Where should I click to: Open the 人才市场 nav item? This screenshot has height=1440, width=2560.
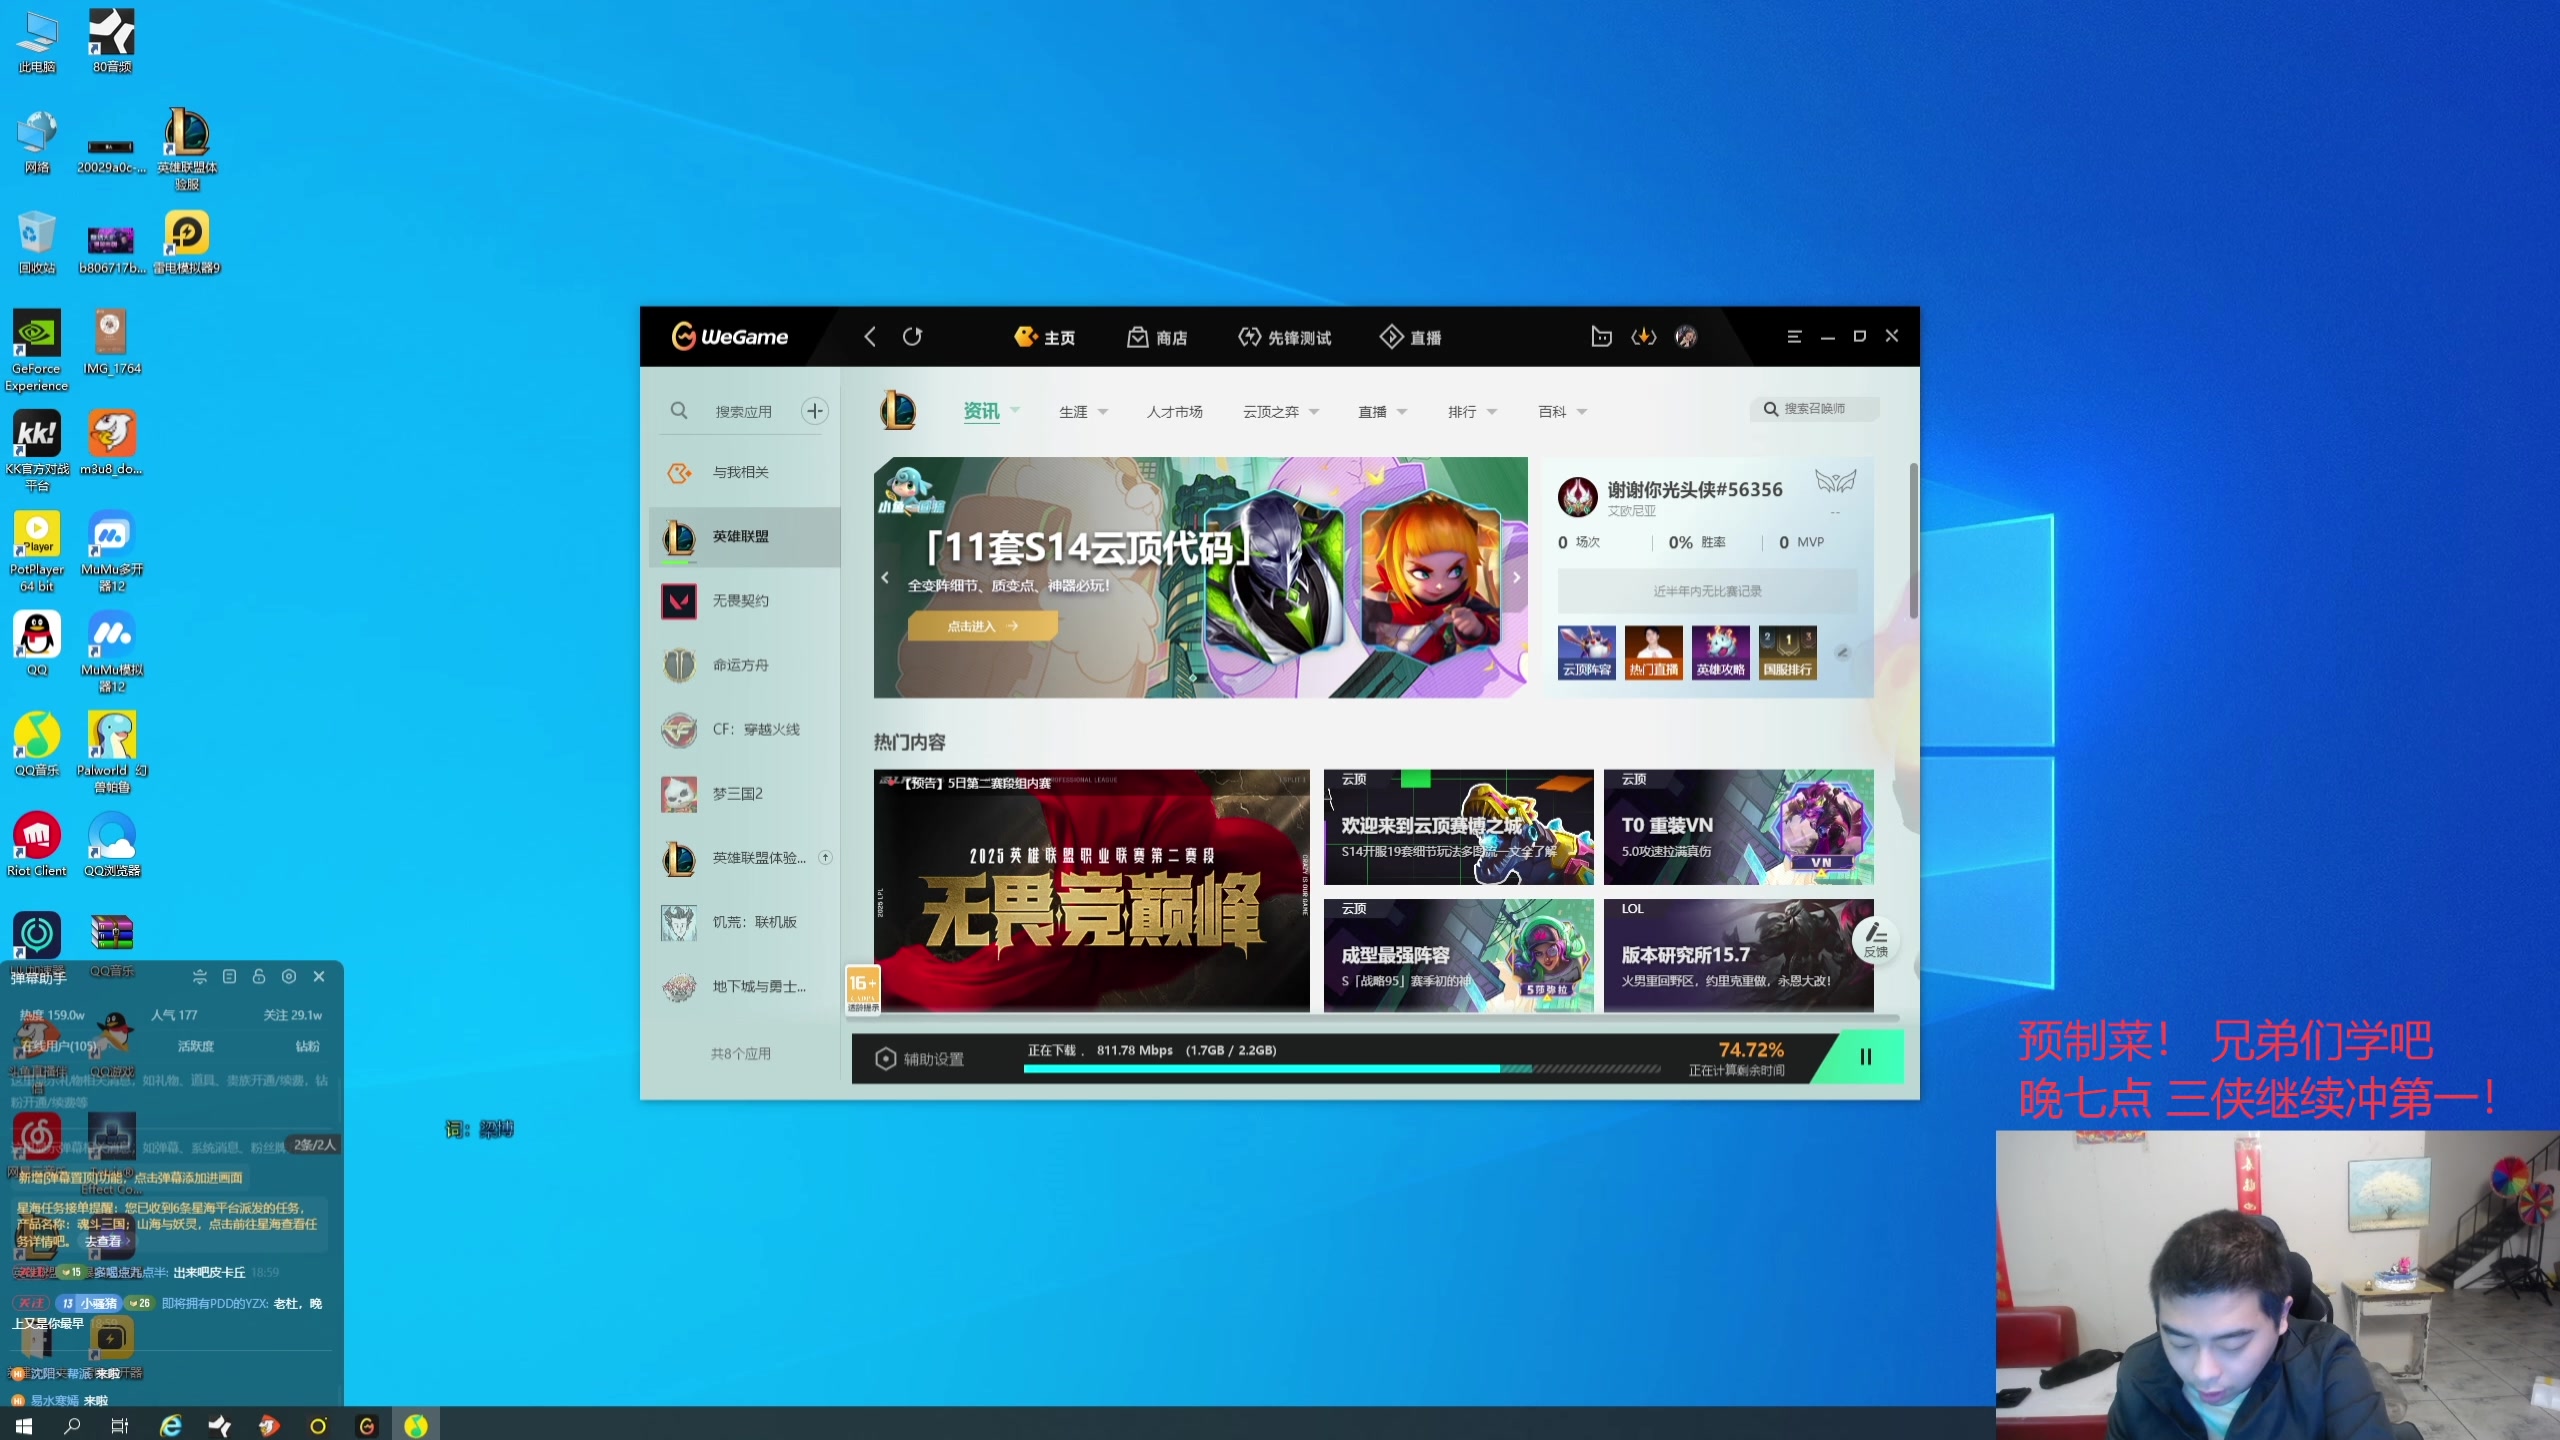[1174, 412]
